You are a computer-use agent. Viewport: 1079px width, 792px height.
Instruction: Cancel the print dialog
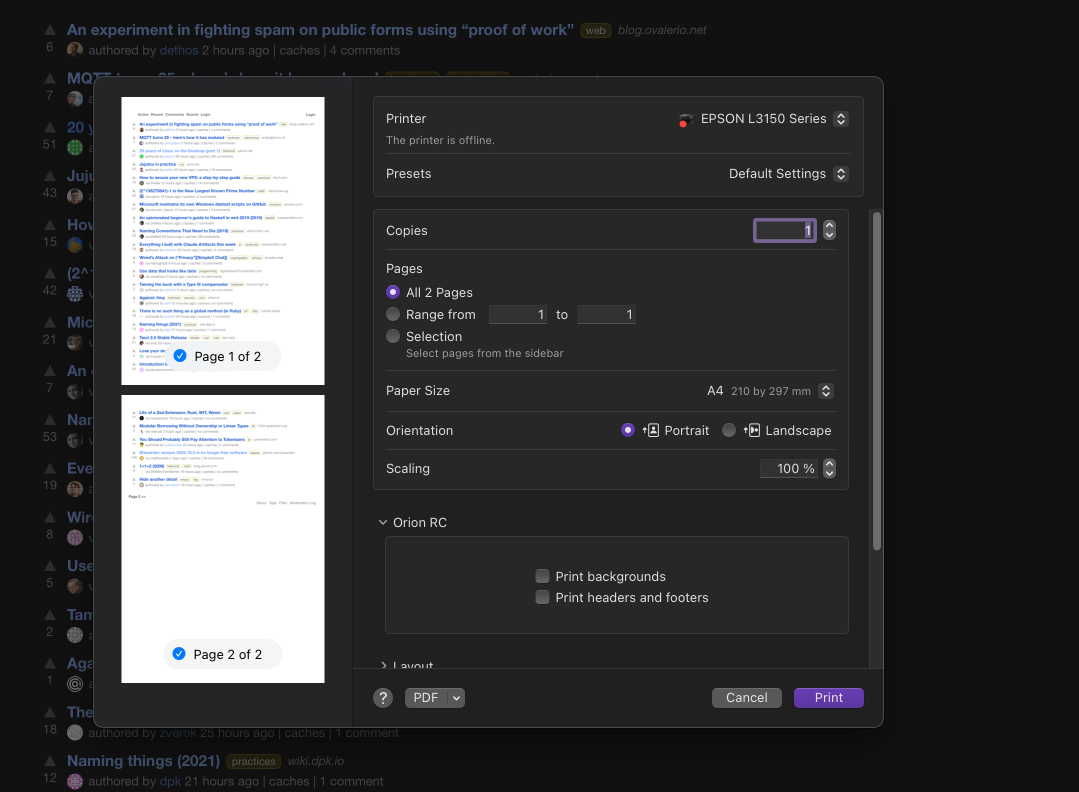pos(746,697)
